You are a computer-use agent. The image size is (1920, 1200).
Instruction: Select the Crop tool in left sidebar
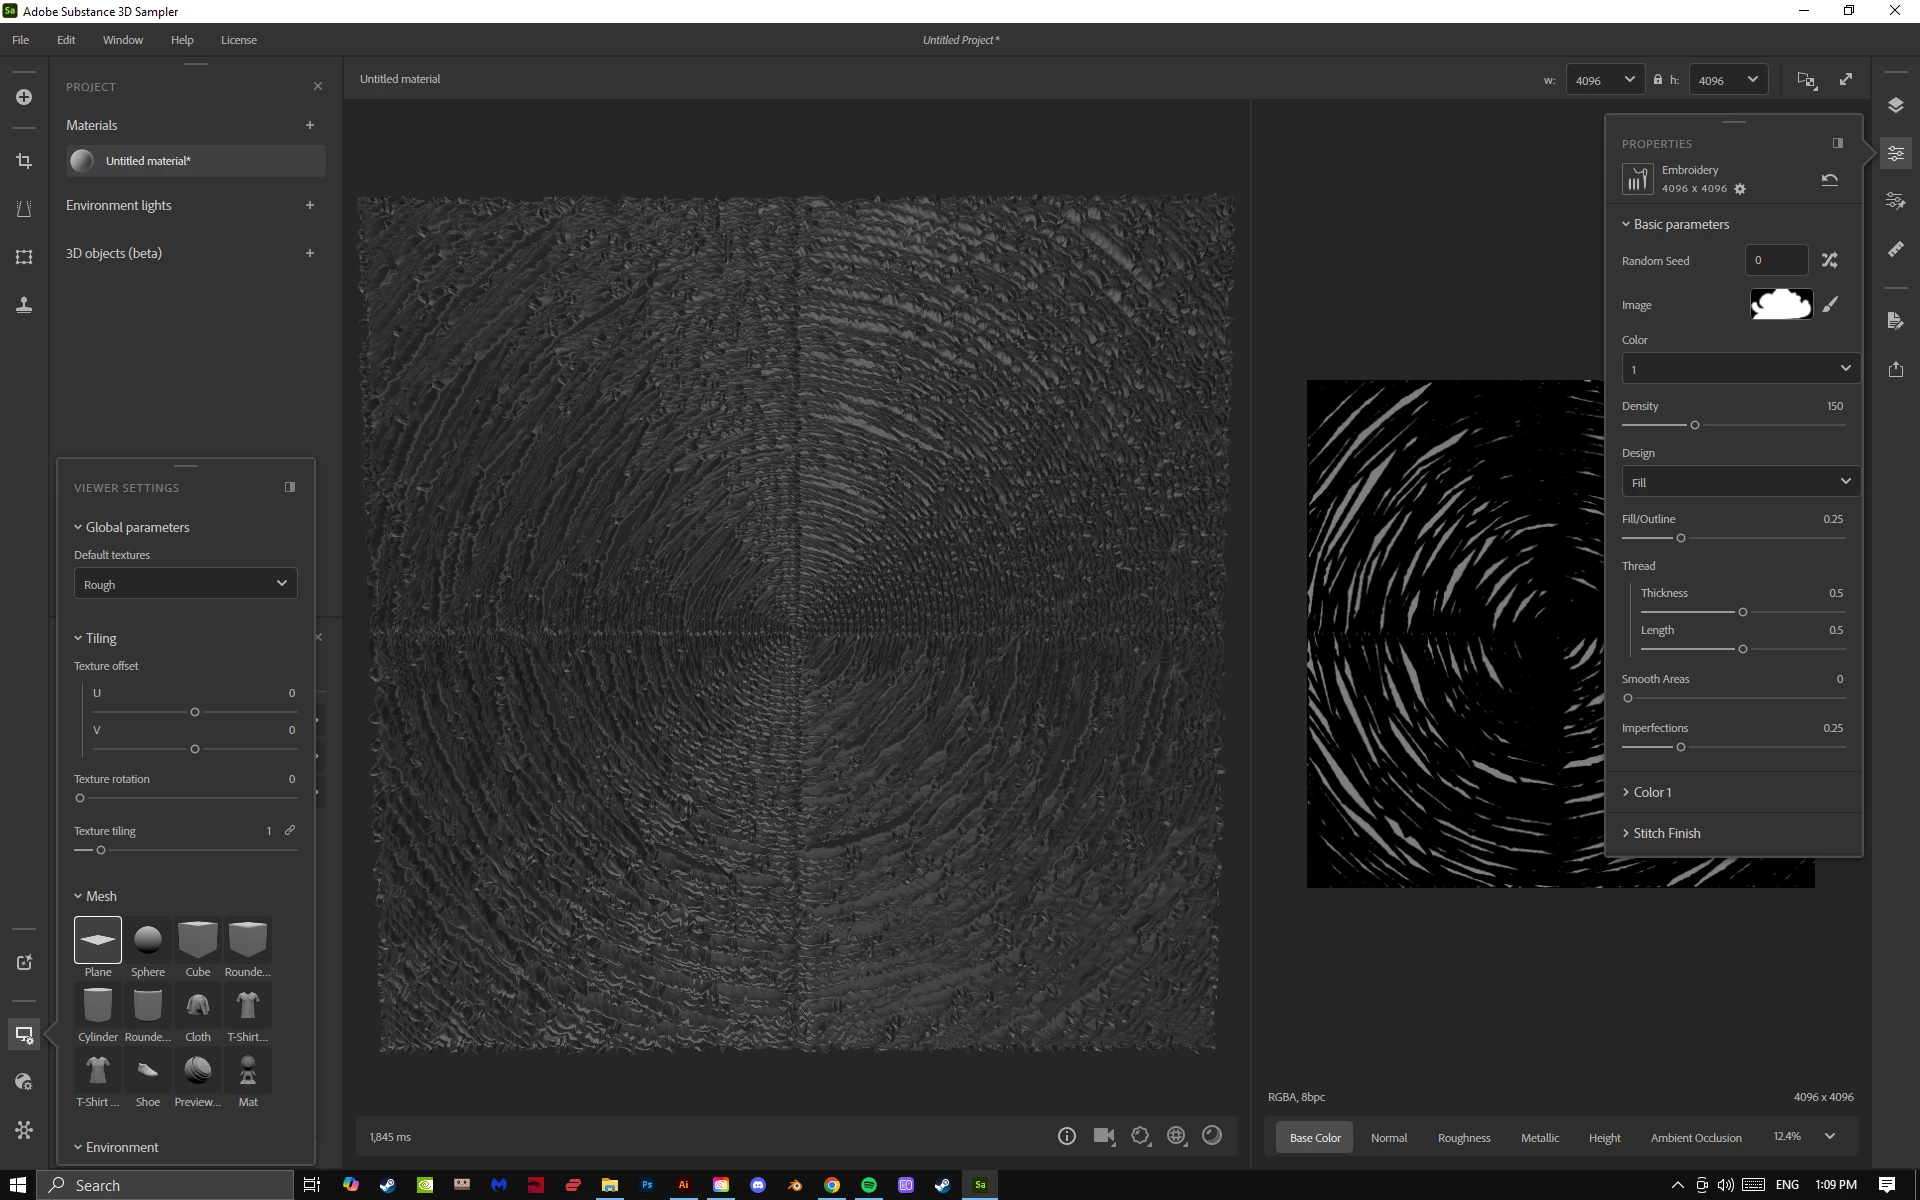(x=24, y=161)
